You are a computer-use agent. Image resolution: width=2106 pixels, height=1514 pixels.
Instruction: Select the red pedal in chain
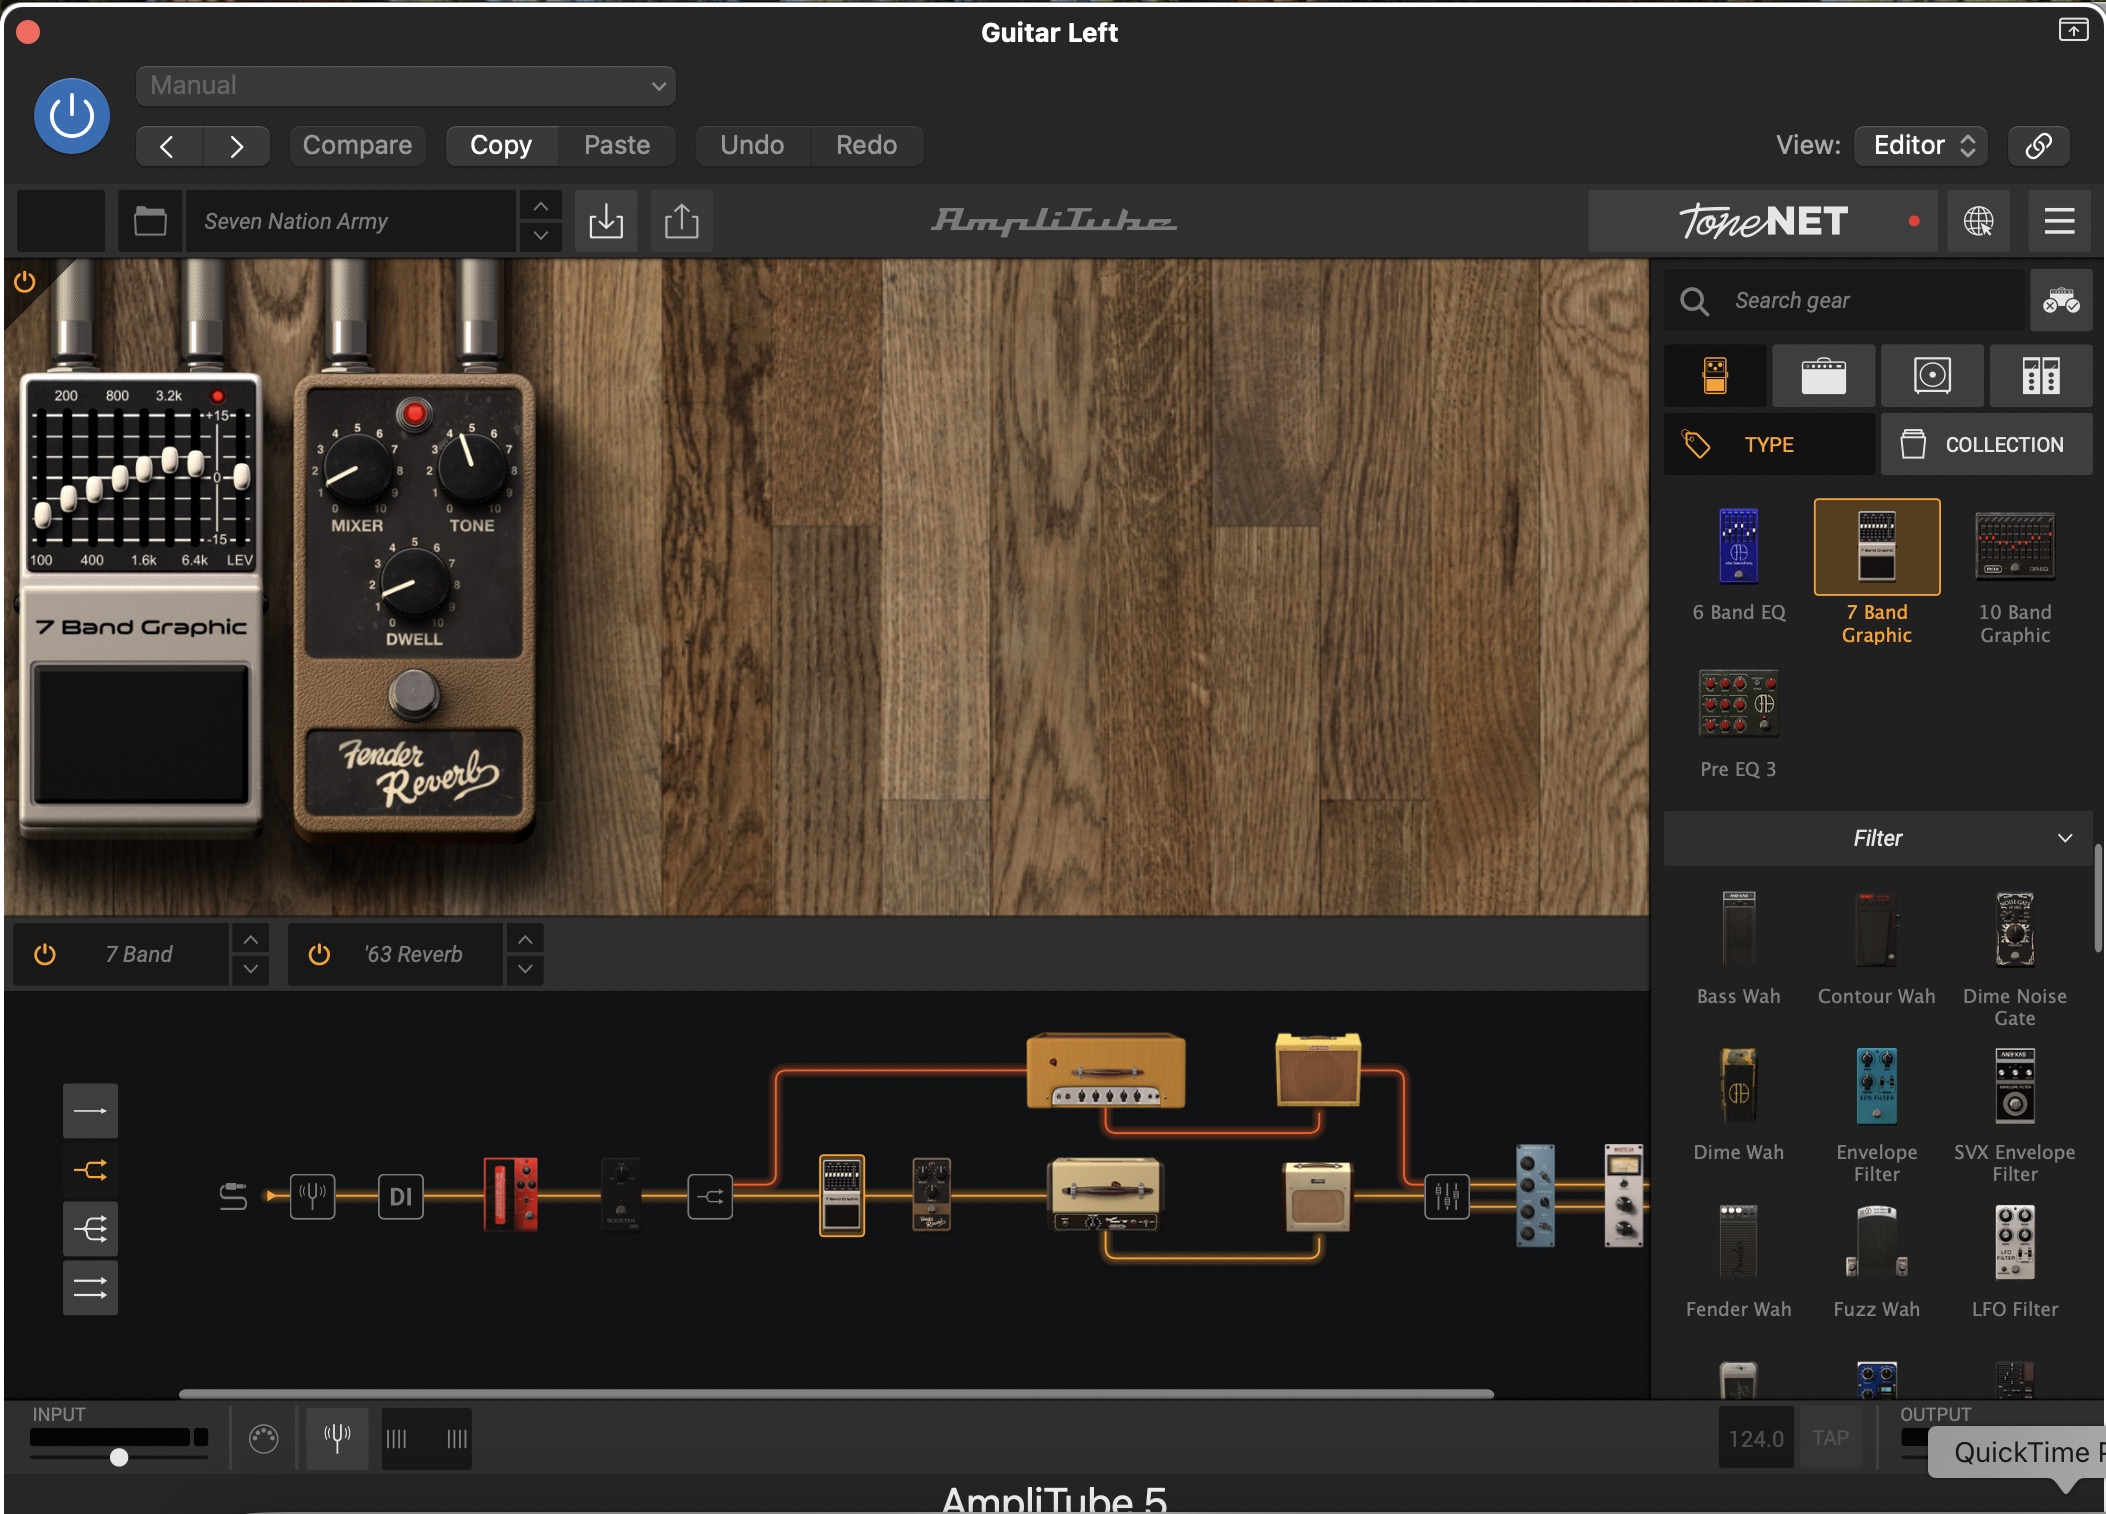pos(510,1195)
